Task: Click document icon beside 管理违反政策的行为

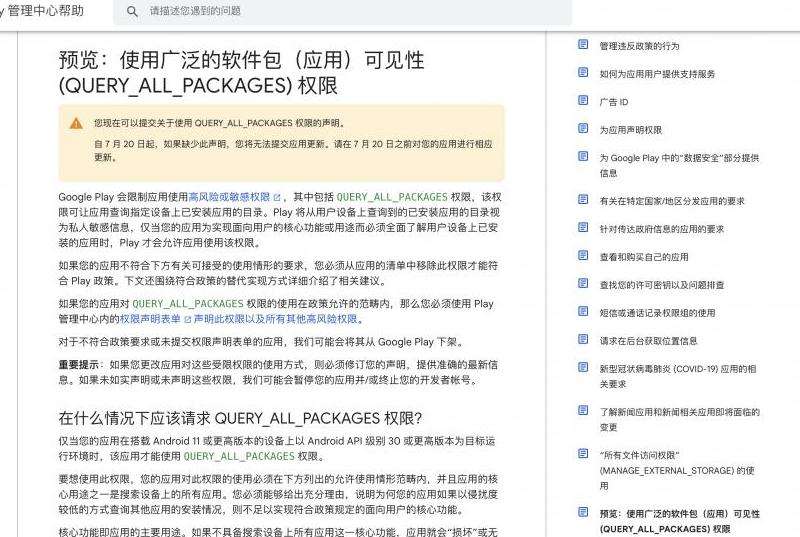Action: (x=583, y=44)
